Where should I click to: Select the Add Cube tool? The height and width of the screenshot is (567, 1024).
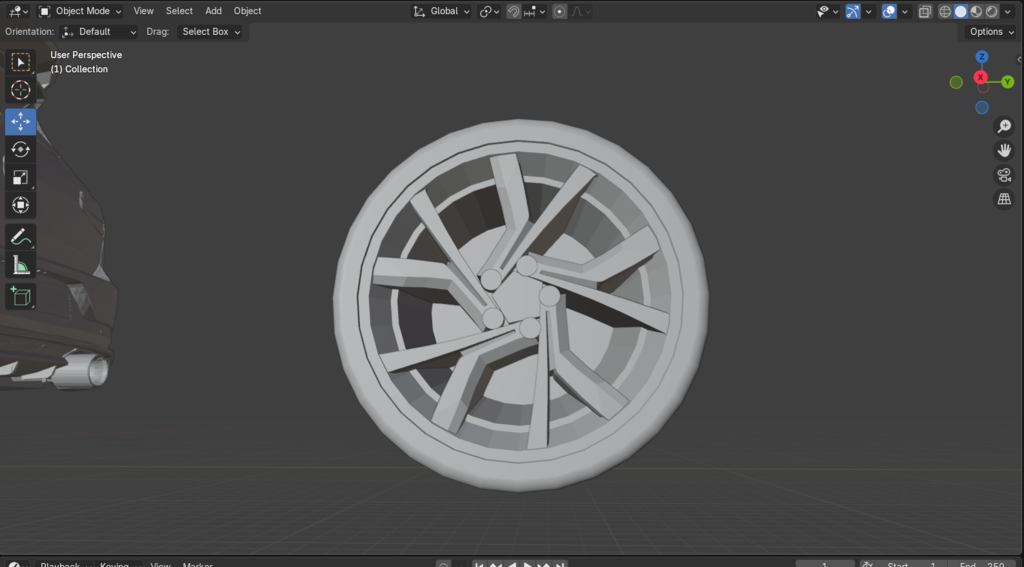(x=20, y=296)
